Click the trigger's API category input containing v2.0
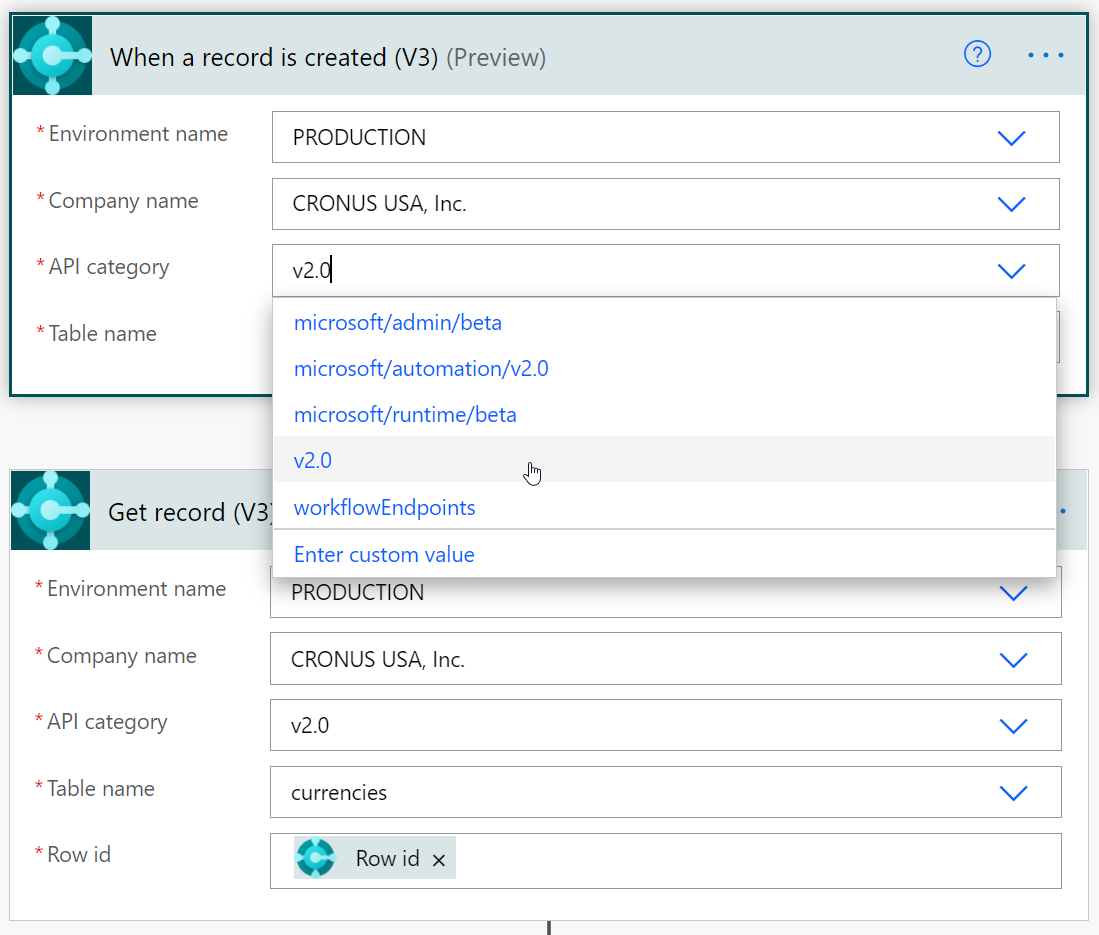Image resolution: width=1099 pixels, height=935 pixels. (x=665, y=271)
